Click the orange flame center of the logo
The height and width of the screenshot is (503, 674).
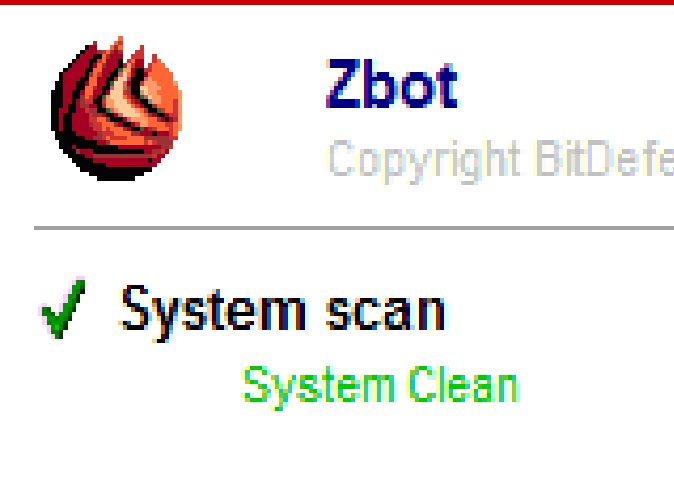[125, 101]
